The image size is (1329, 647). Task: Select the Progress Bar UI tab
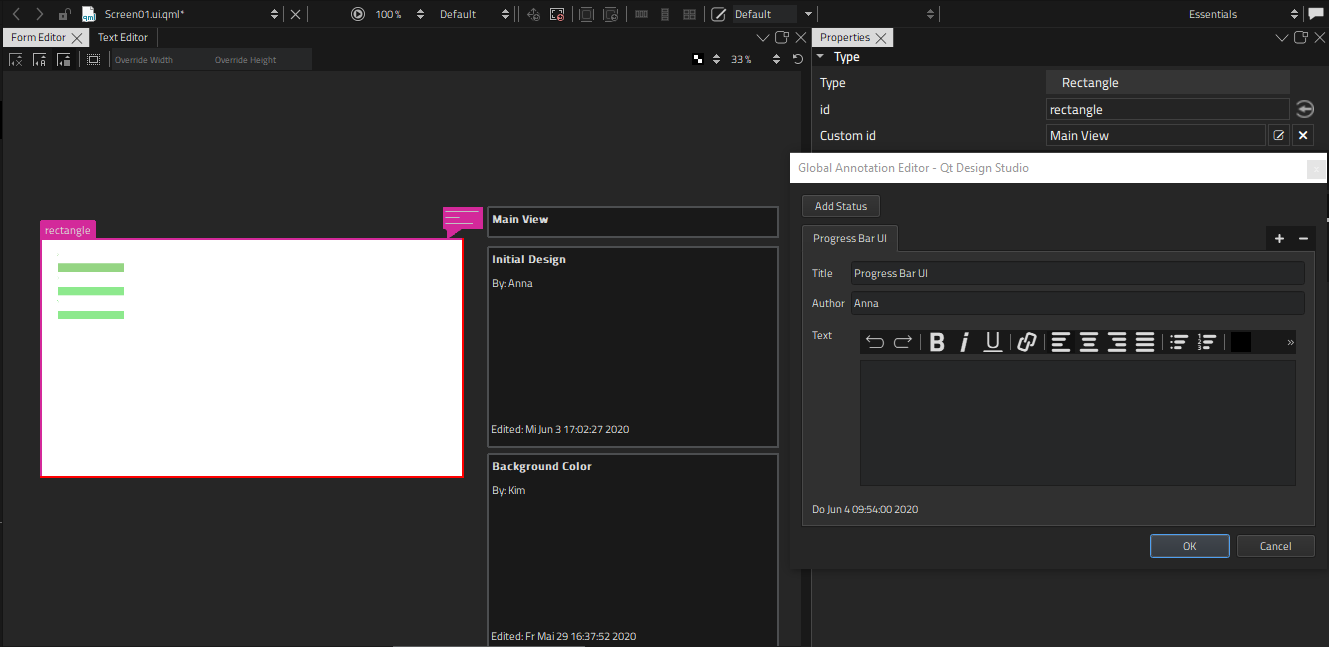[849, 238]
